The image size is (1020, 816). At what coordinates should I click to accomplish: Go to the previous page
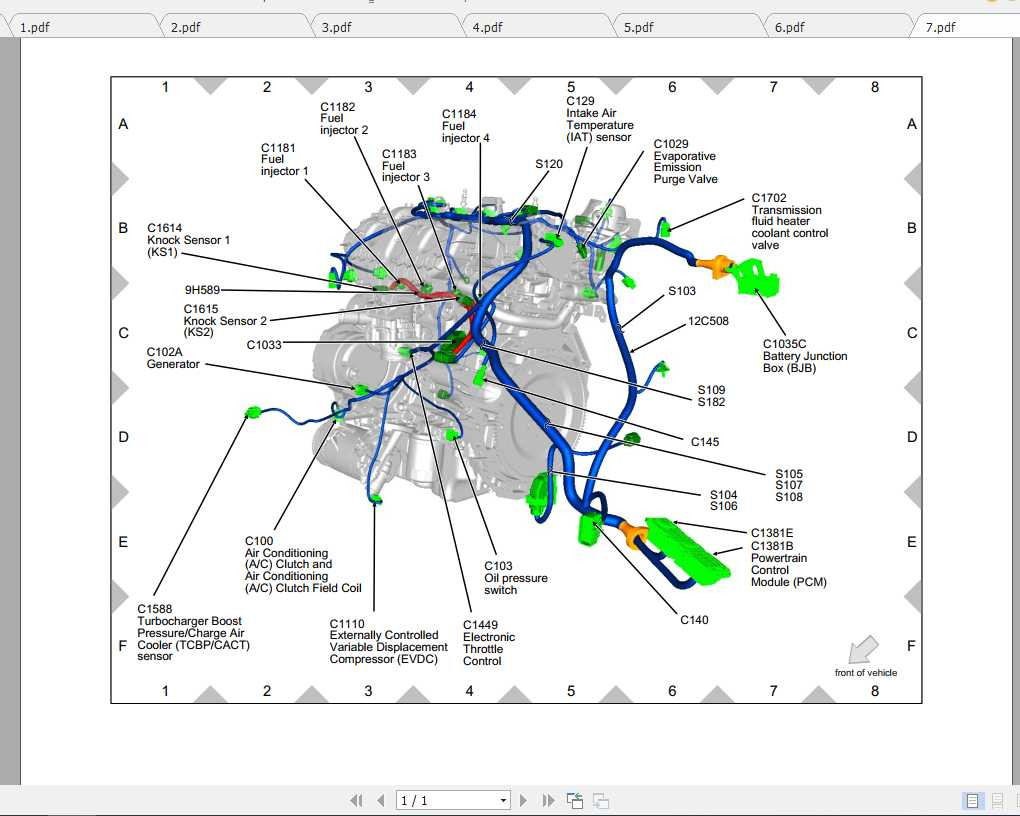381,800
